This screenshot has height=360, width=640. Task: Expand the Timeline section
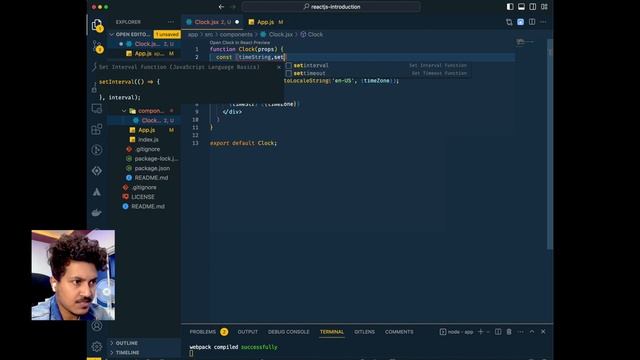pyautogui.click(x=144, y=352)
